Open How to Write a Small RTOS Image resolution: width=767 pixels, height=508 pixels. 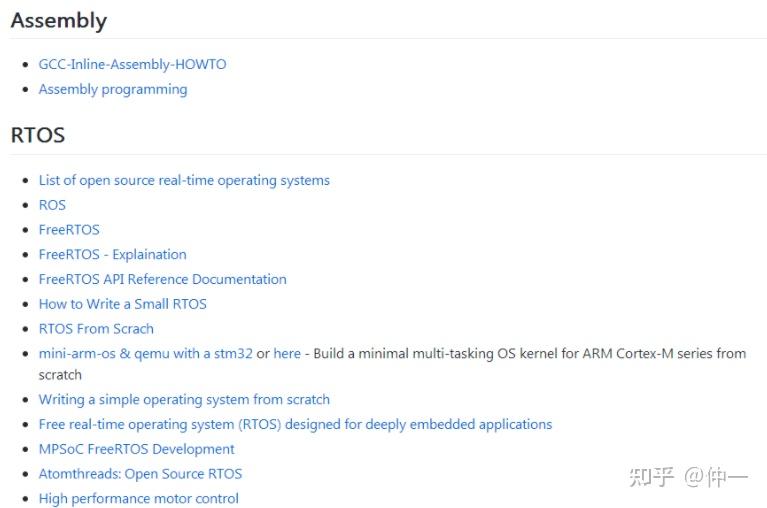pos(122,304)
